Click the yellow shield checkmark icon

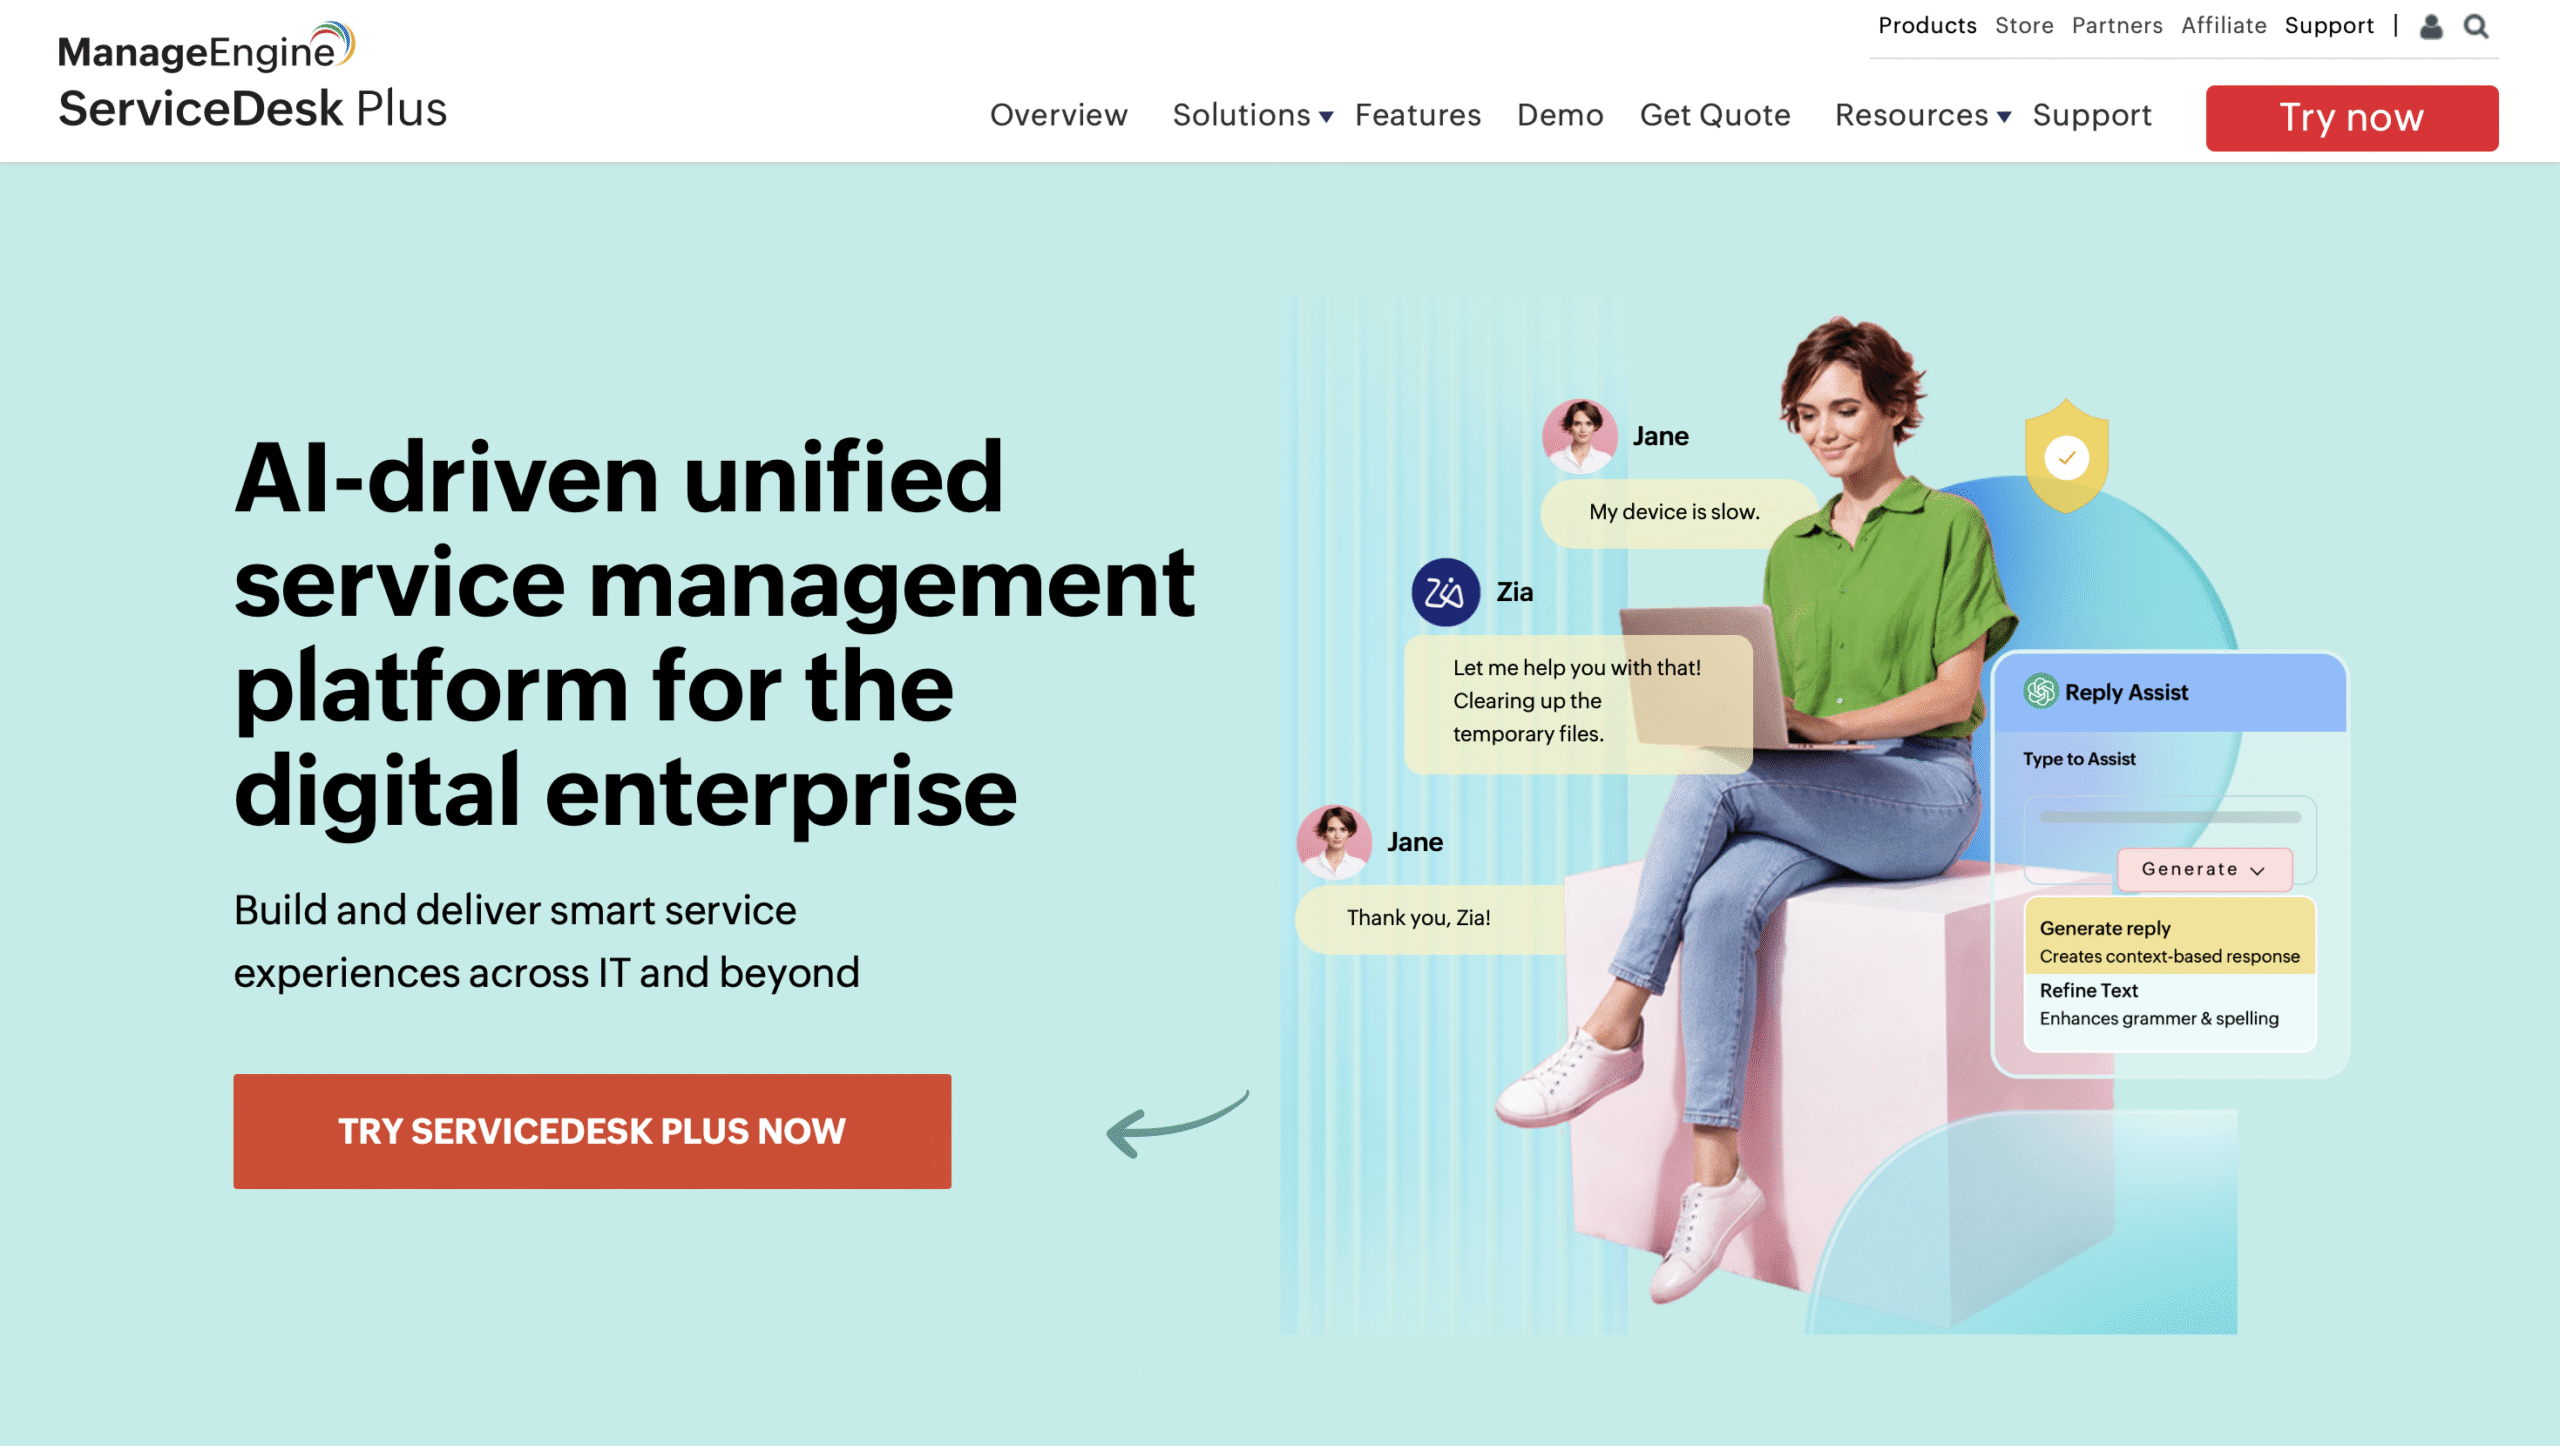pos(2066,456)
